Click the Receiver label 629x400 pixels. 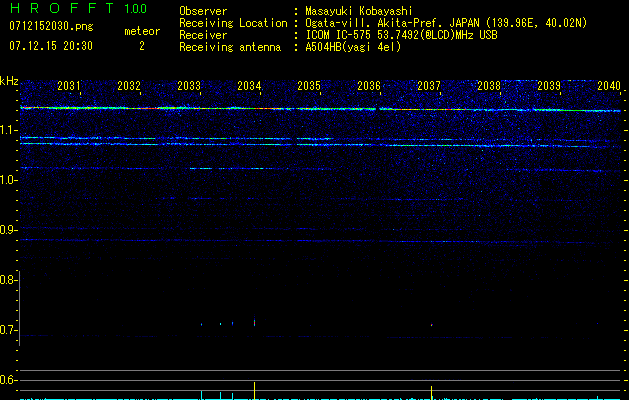click(203, 35)
